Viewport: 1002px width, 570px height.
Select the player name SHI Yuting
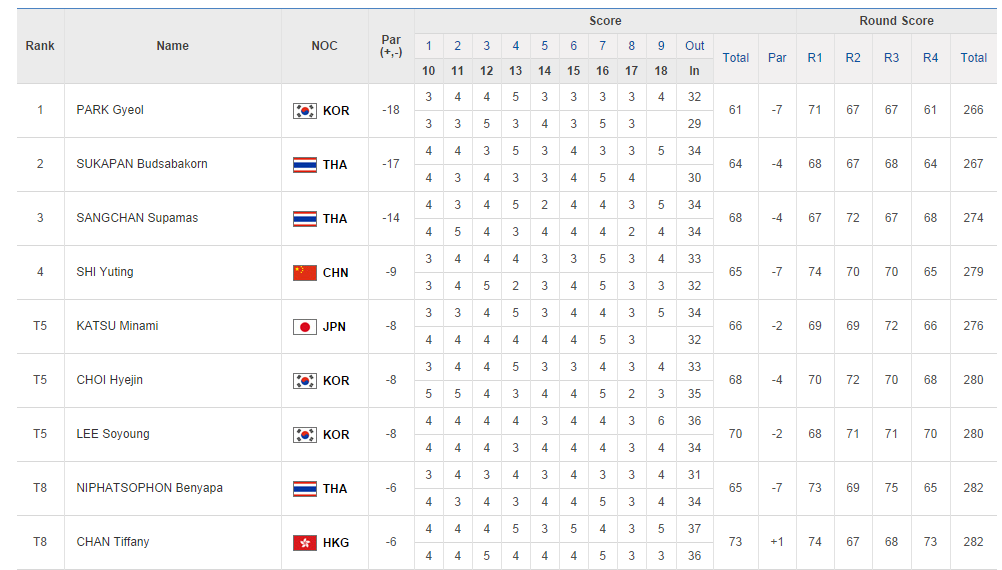tap(105, 272)
